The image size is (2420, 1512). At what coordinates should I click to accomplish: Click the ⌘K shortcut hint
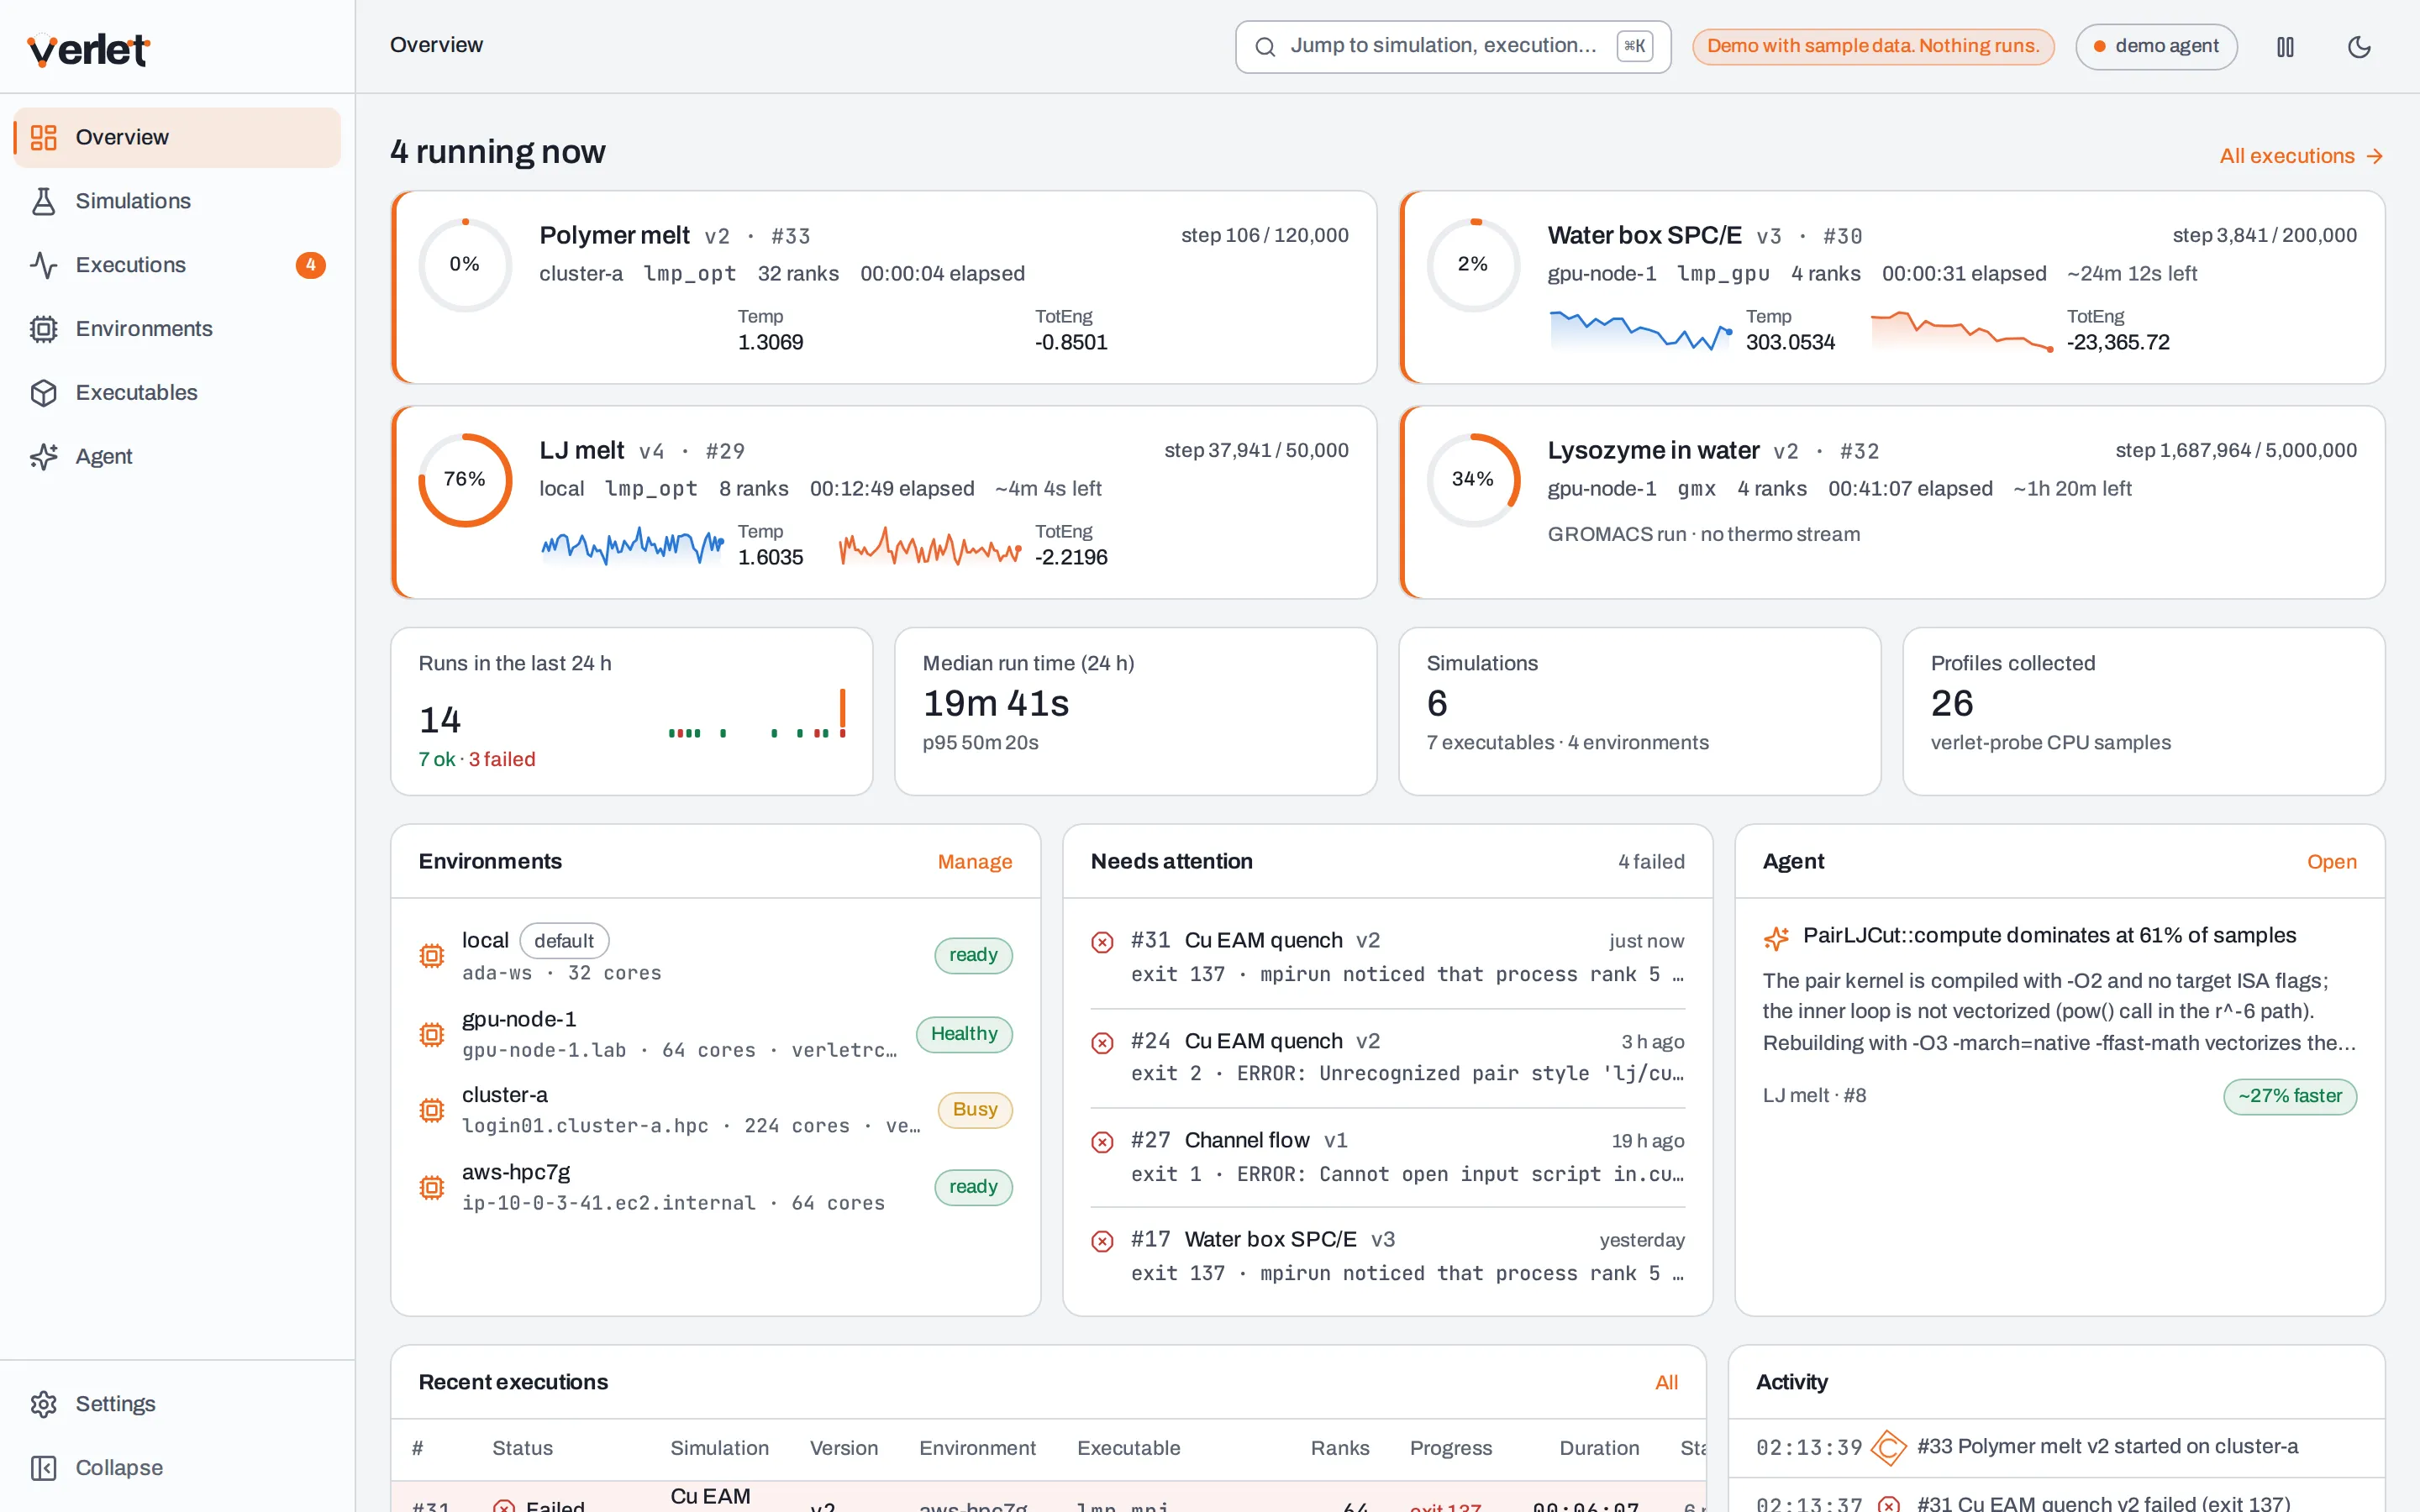[1634, 46]
